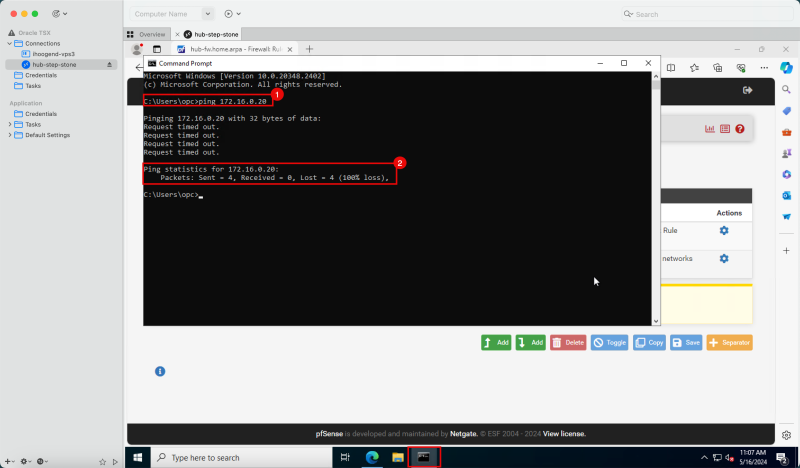Click Command Prompt vertical scrollbar
This screenshot has height=468, width=800.
(x=656, y=200)
